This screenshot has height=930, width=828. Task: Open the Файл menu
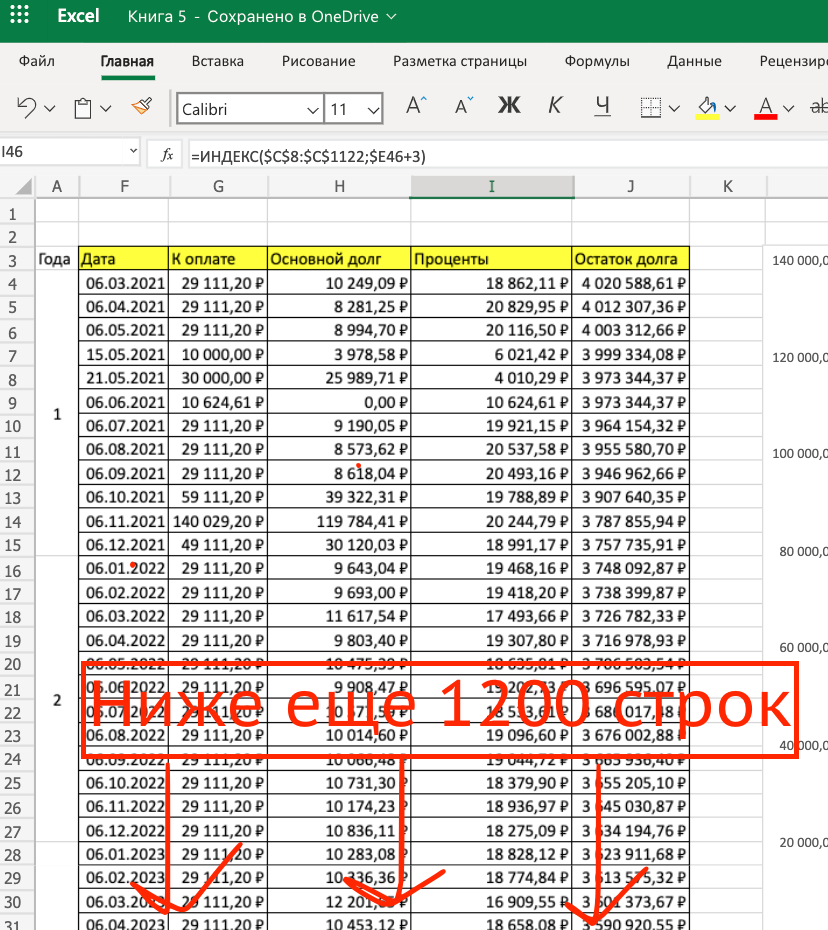(x=35, y=60)
